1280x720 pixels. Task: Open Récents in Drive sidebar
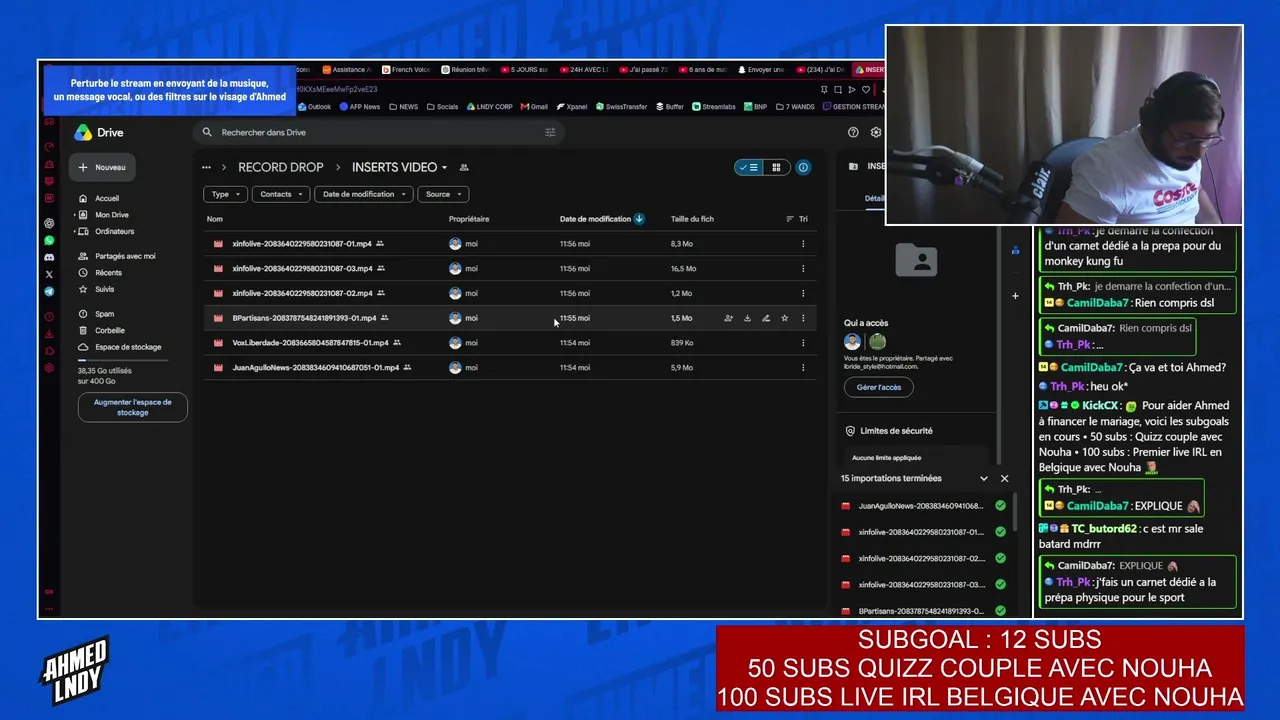(108, 273)
